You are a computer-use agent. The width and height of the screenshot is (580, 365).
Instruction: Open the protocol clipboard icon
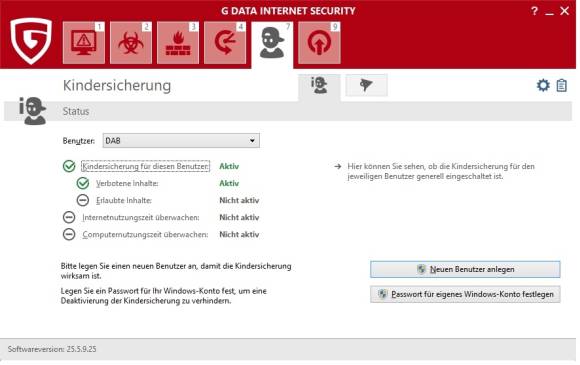562,85
